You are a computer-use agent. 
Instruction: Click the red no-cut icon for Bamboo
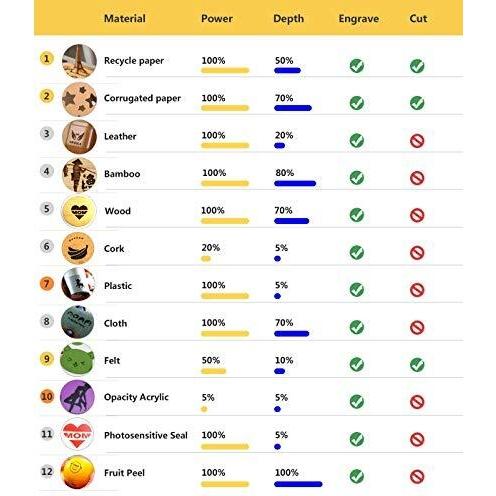pos(417,178)
